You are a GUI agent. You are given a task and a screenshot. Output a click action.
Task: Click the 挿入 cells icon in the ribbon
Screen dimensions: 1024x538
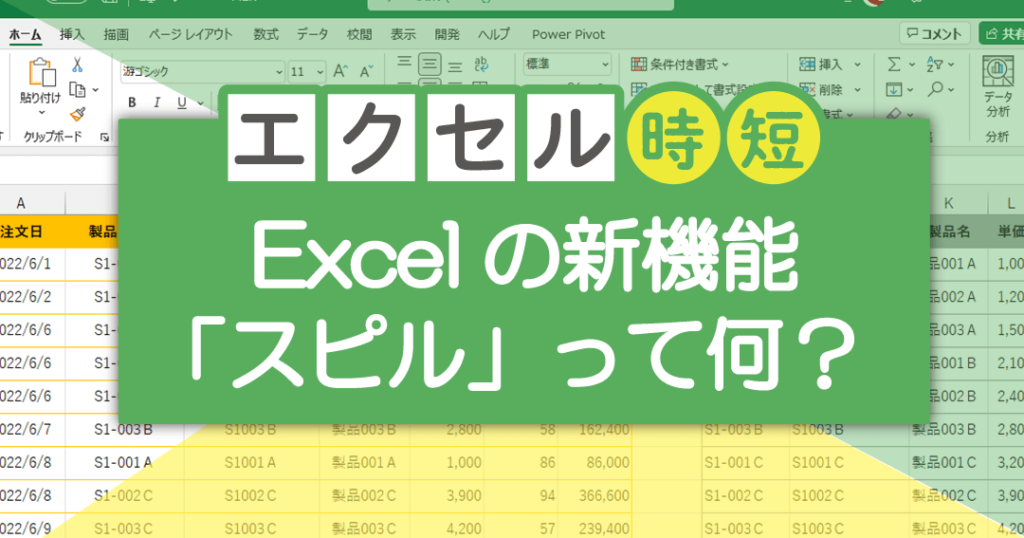click(807, 64)
